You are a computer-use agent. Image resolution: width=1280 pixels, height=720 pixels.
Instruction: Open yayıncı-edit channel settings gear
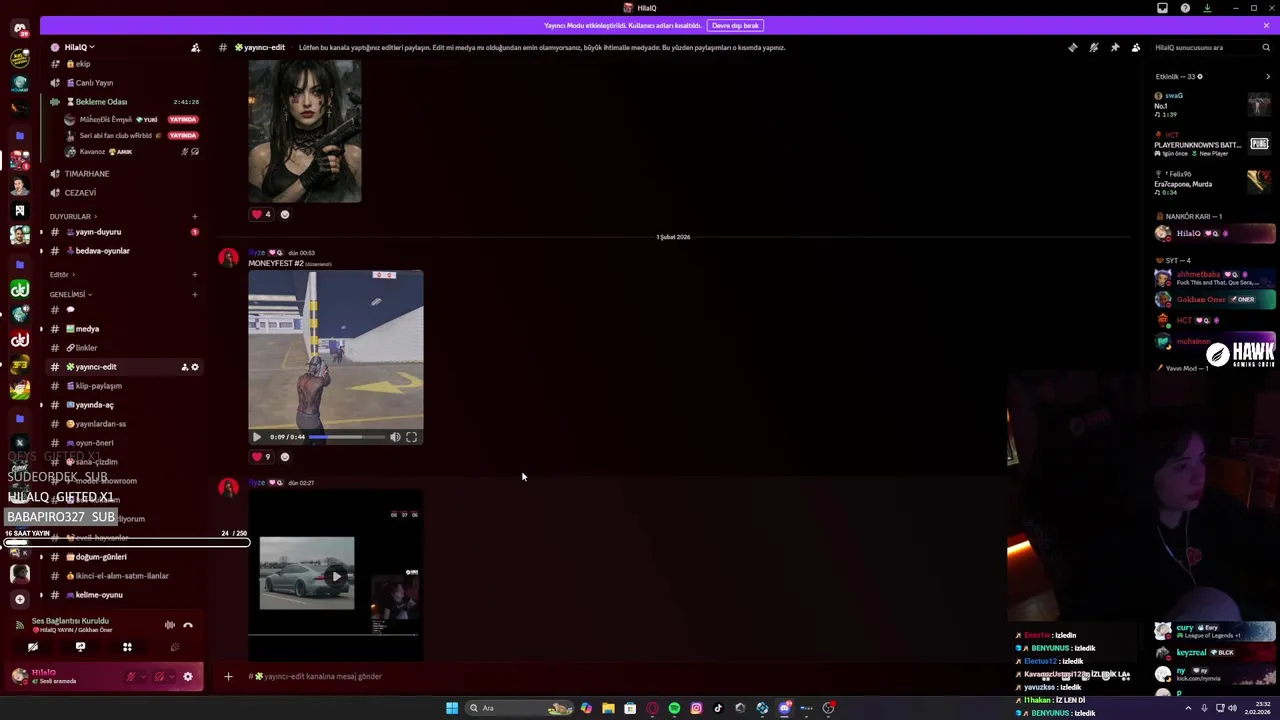(195, 367)
